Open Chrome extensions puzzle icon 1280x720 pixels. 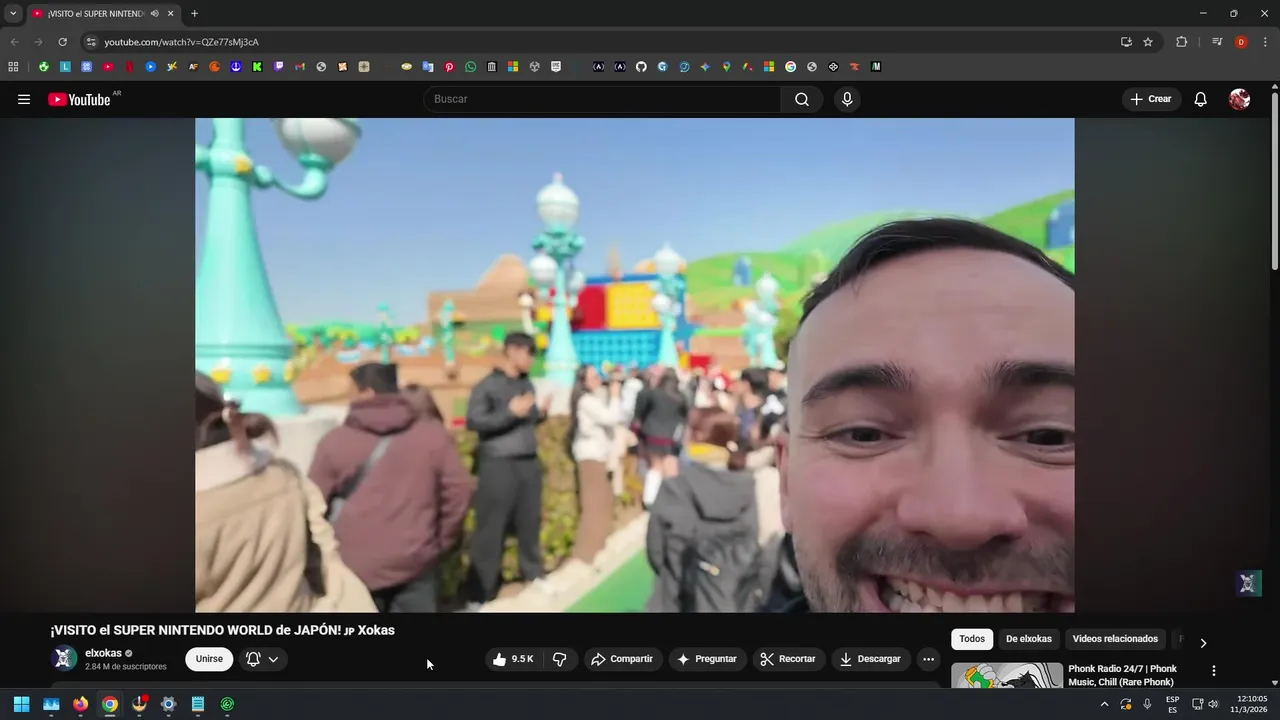tap(1182, 42)
